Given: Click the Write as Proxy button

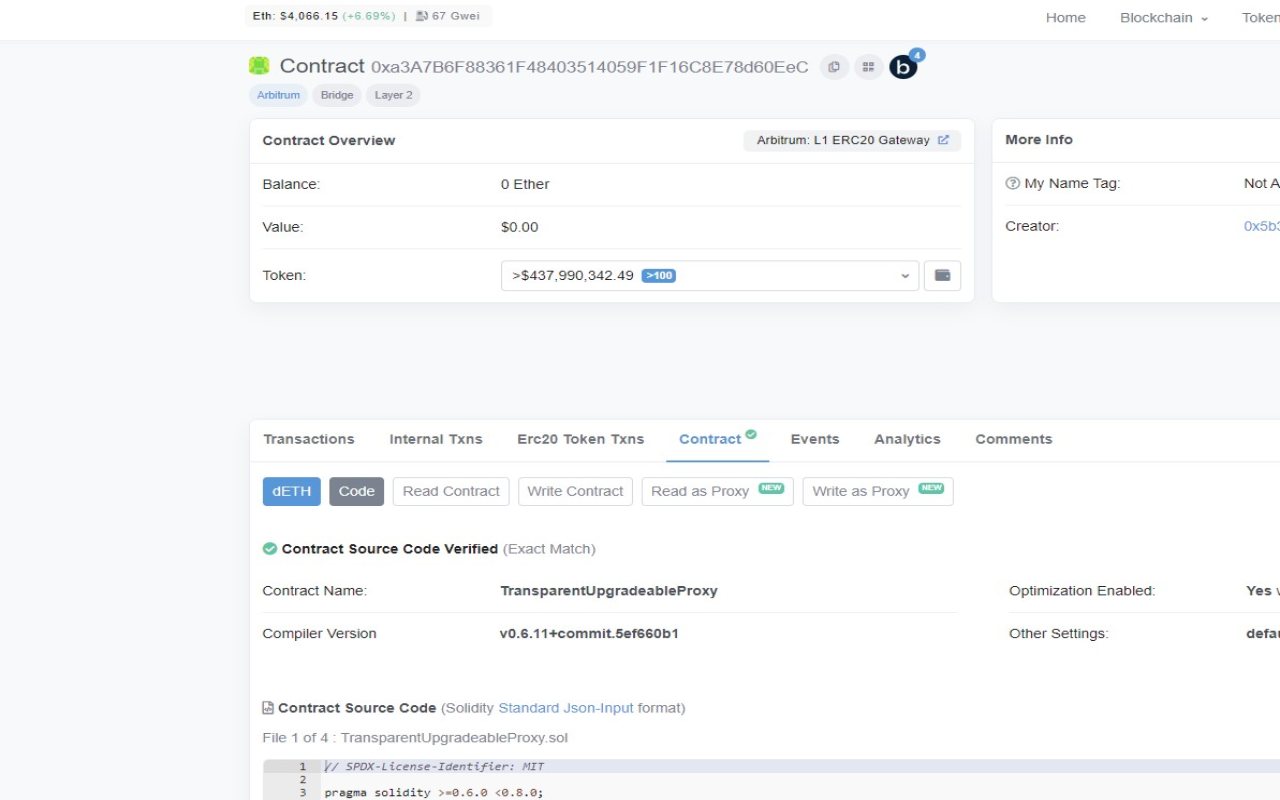Looking at the screenshot, I should click(878, 491).
